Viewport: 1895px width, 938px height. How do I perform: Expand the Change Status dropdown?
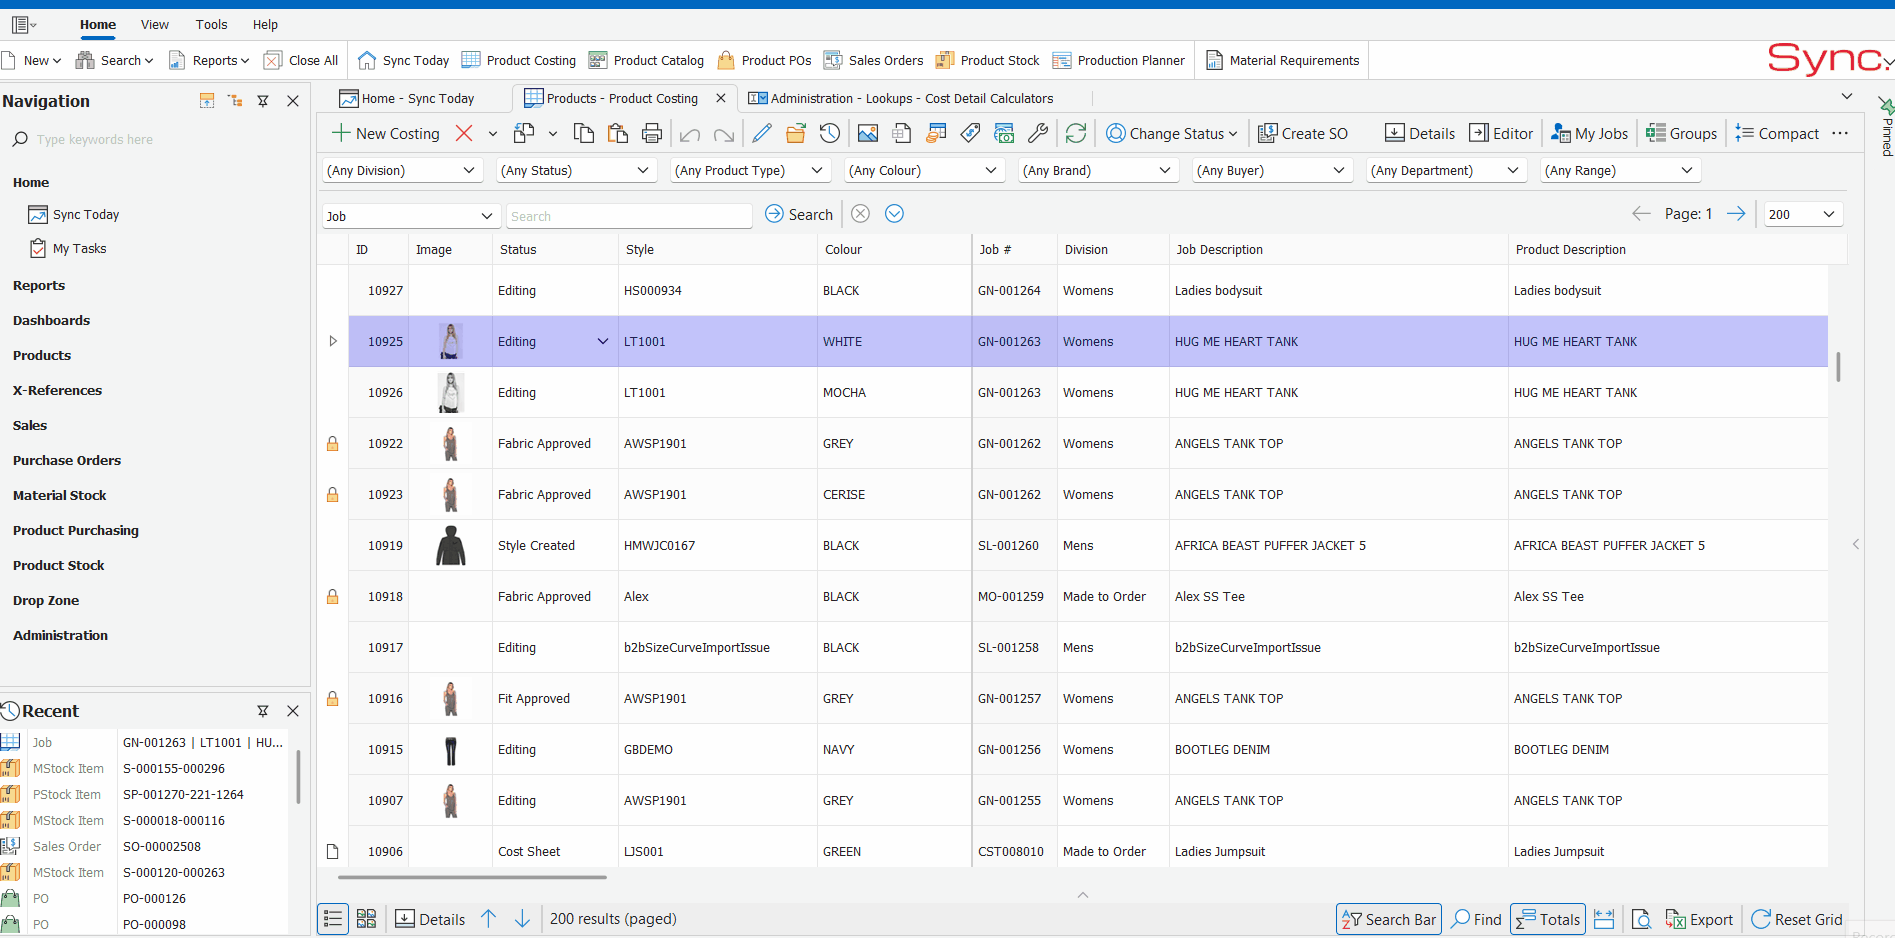tap(1172, 133)
